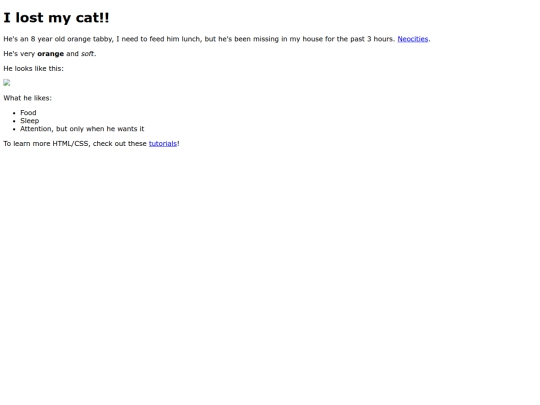This screenshot has height=405, width=540.
Task: Click the bullet before 'Food'
Action: point(14,113)
